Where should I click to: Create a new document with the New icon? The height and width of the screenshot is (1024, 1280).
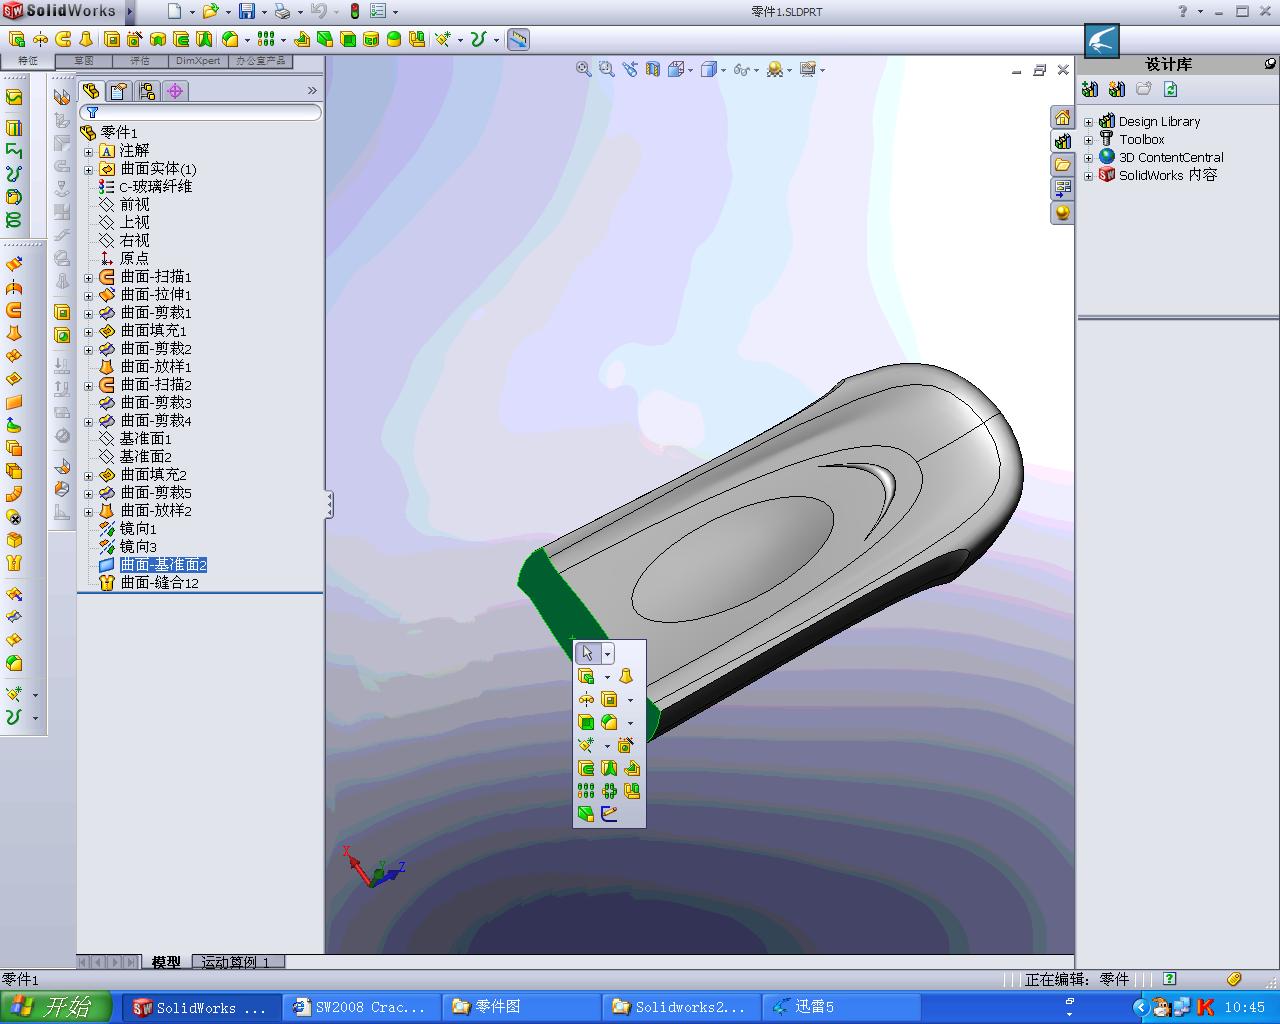tap(174, 11)
